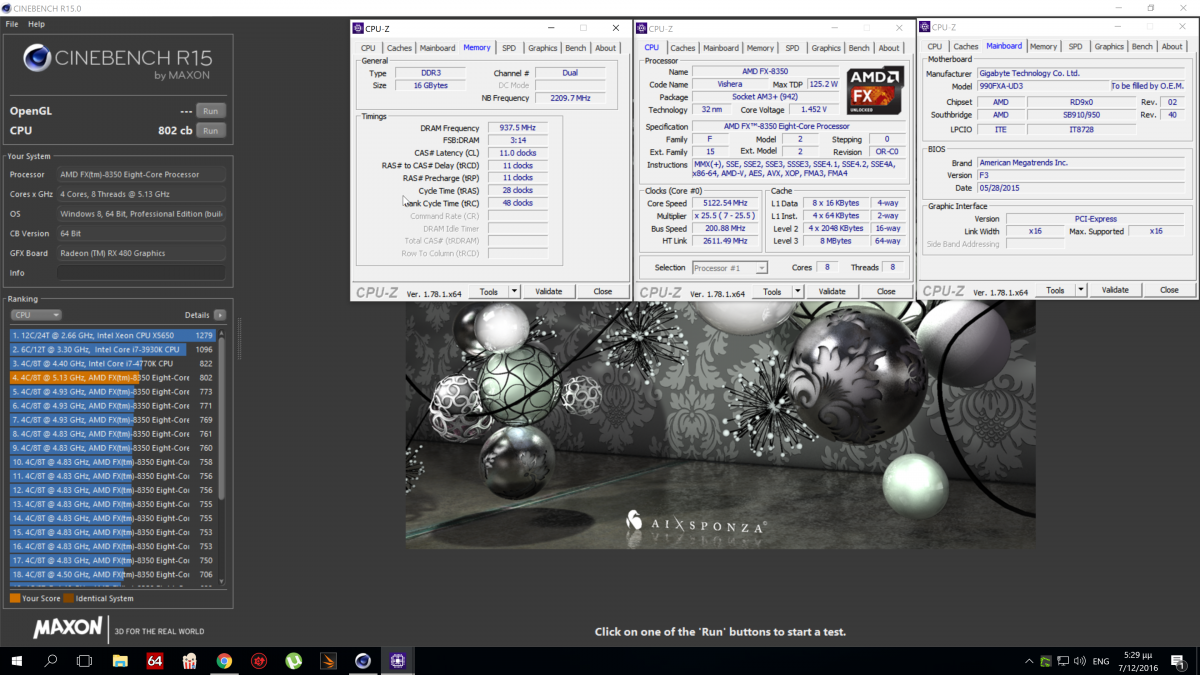This screenshot has width=1200, height=675.
Task: Open Task View on the taskbar
Action: pos(85,661)
